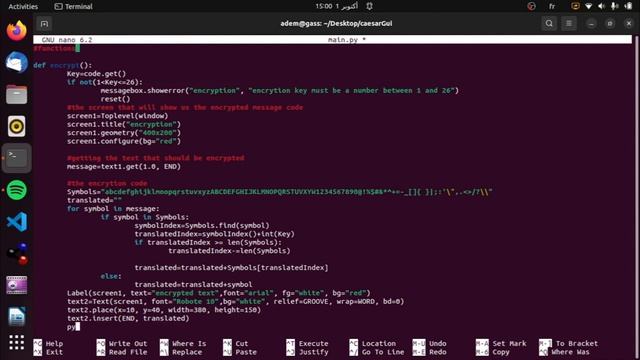Select the Terminal icon in the dock

pos(17,158)
